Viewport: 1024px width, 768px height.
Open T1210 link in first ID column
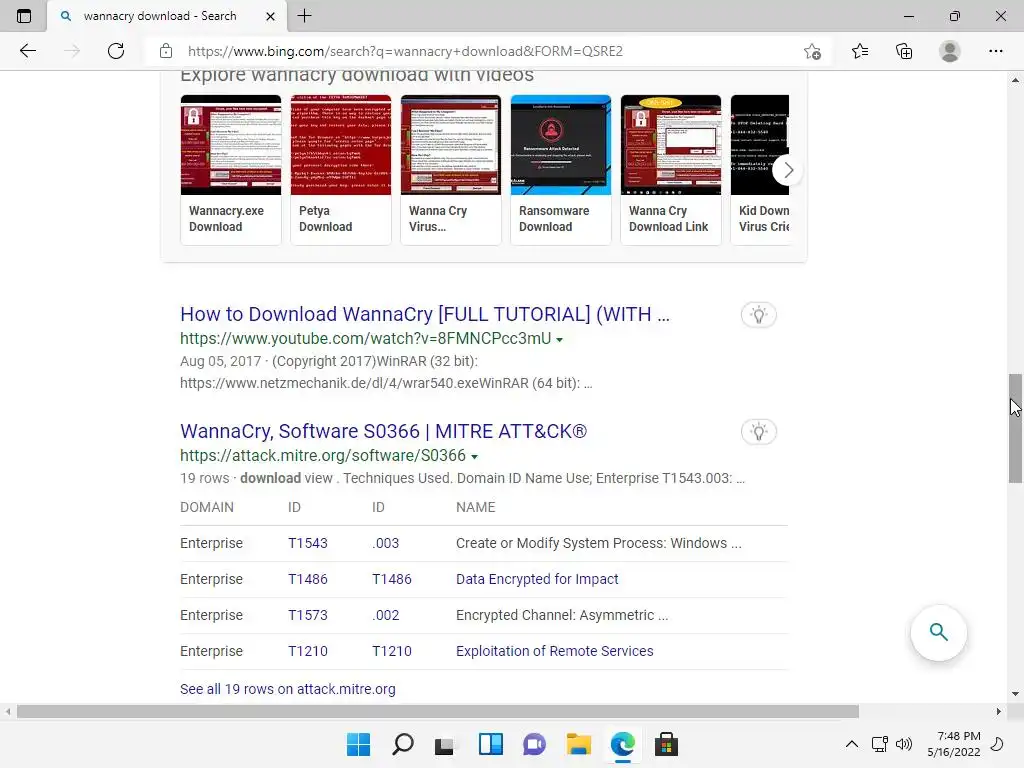(308, 651)
